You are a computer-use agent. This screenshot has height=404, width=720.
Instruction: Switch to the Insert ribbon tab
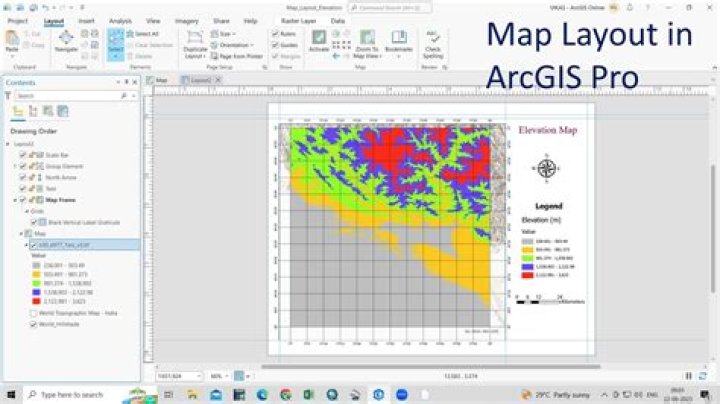click(86, 21)
